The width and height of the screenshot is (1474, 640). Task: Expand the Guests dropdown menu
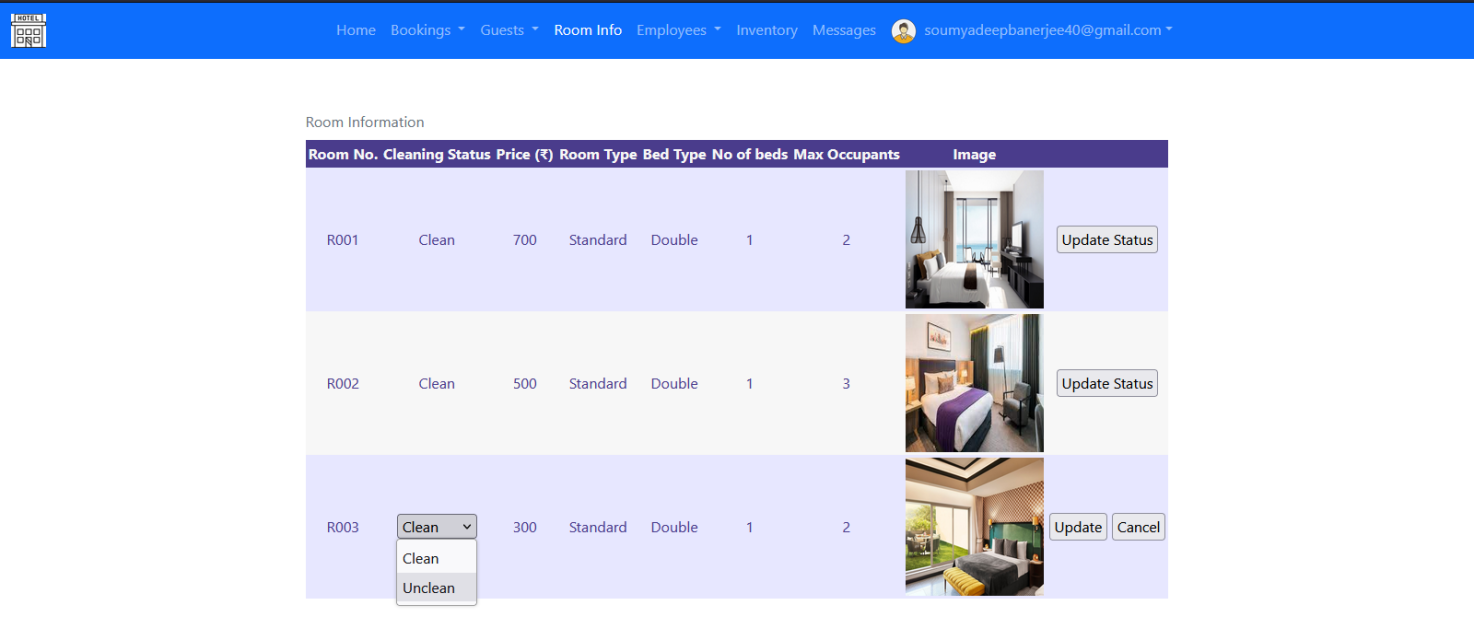509,30
